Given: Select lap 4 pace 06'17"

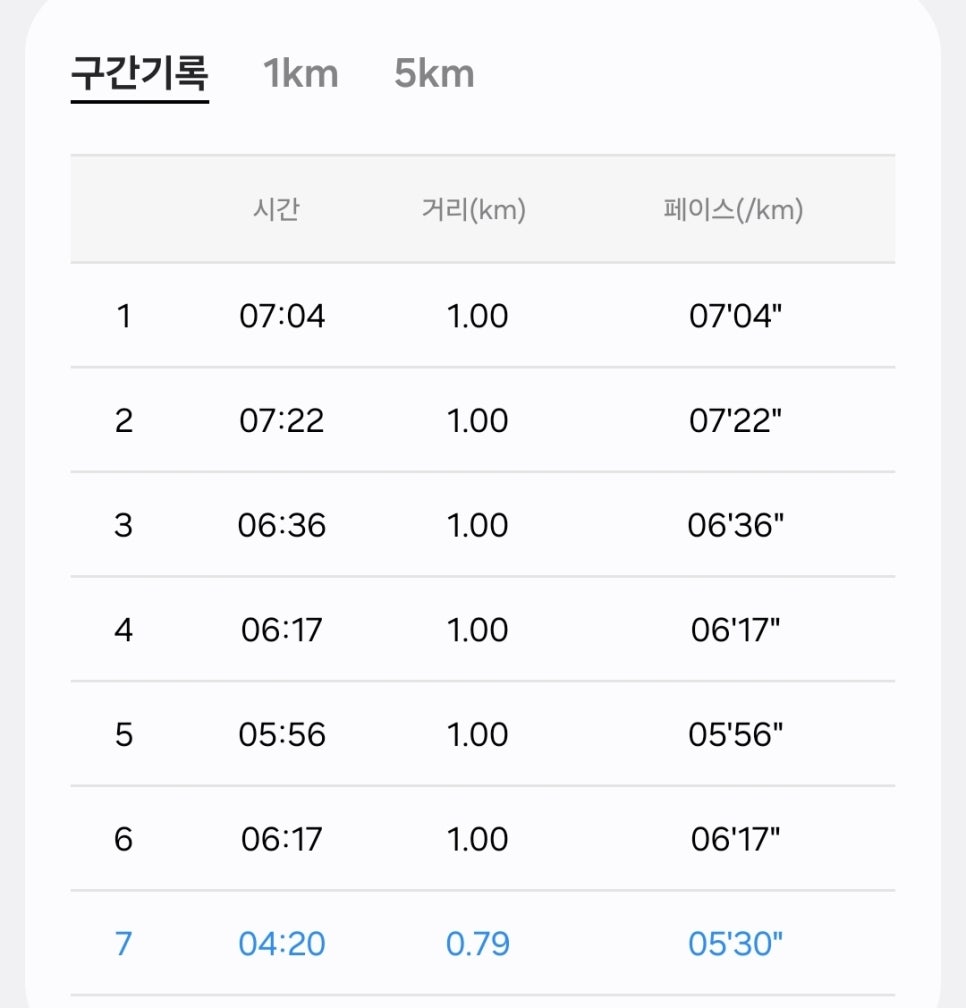Looking at the screenshot, I should pyautogui.click(x=736, y=630).
